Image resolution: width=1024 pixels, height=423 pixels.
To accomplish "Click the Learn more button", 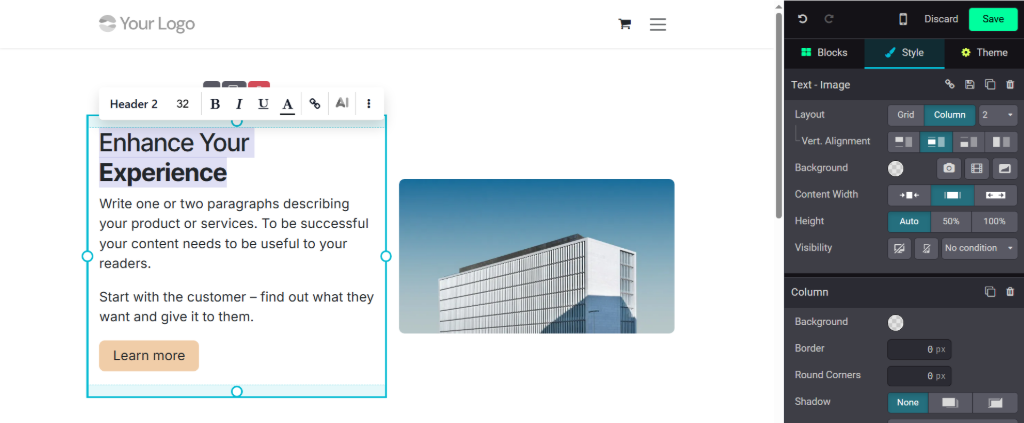I will point(149,356).
